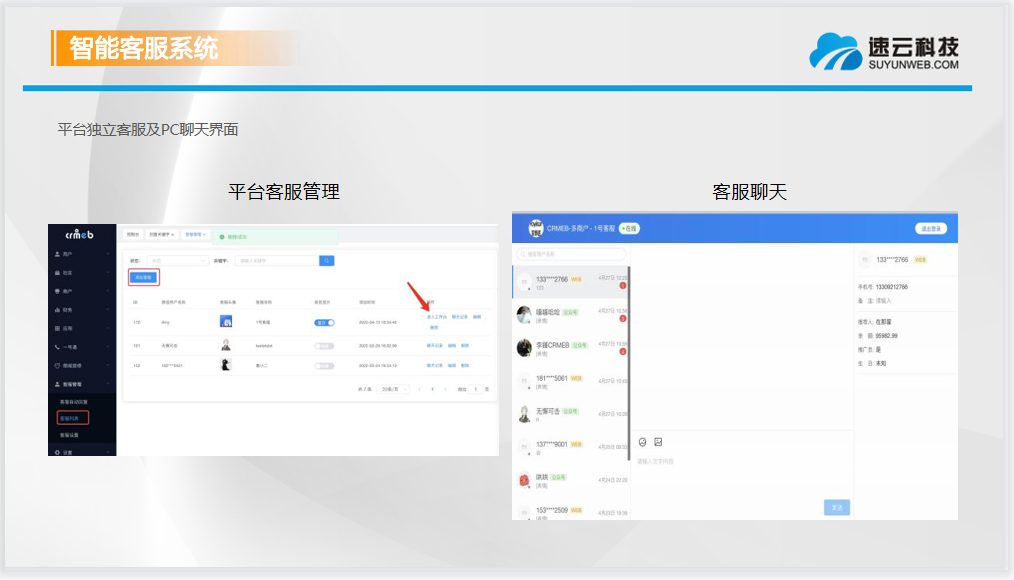Open the status filter dropdown
The image size is (1014, 580).
coord(177,260)
